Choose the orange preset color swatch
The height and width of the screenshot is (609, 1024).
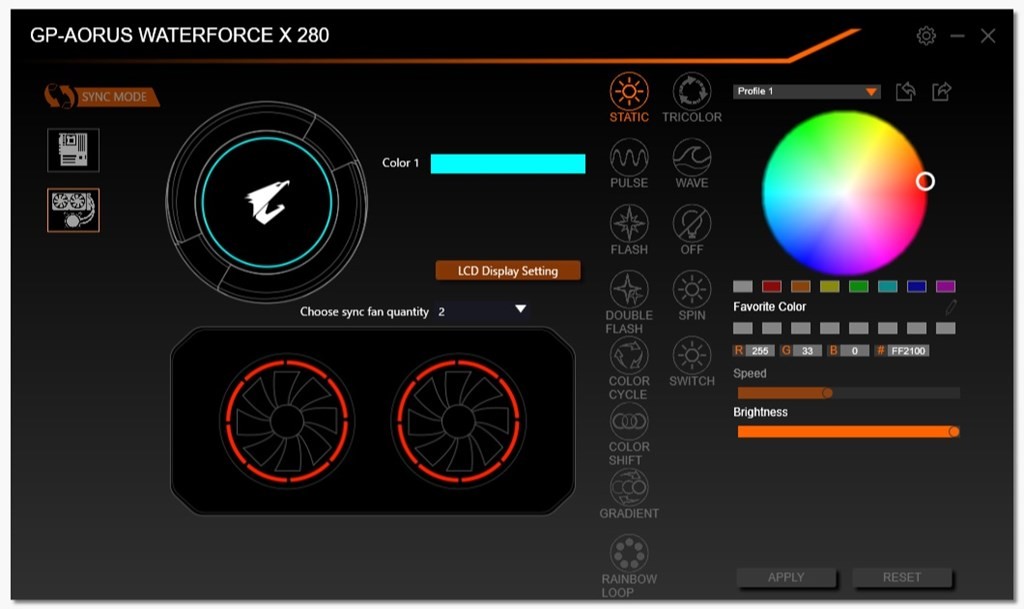click(801, 286)
